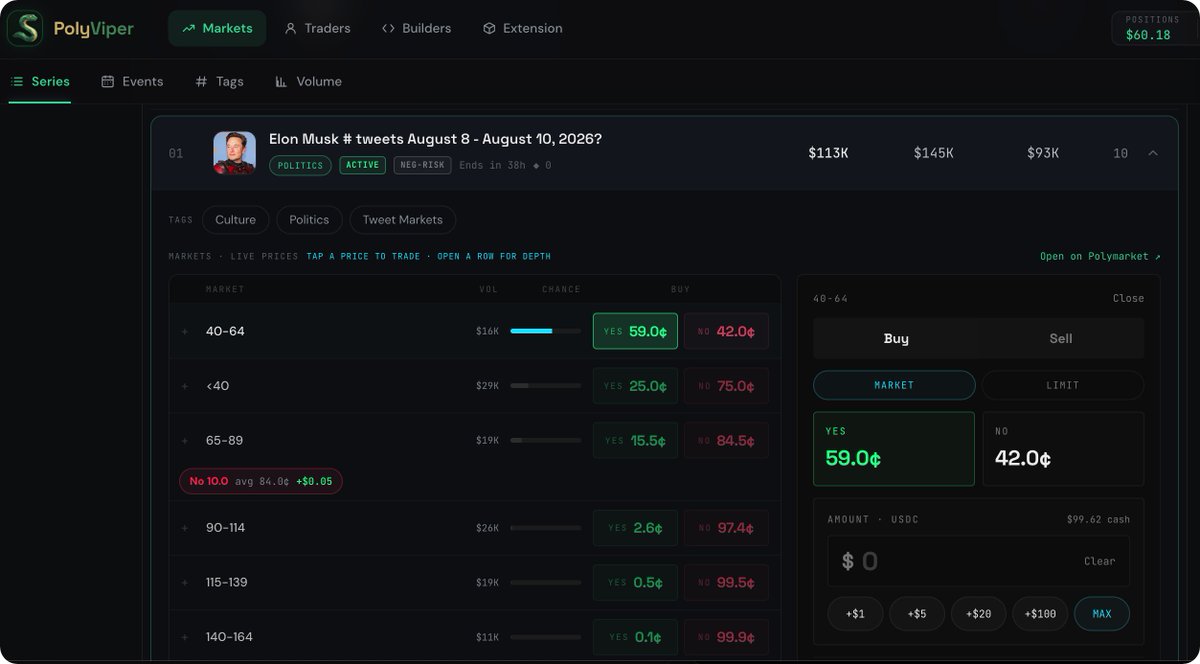Screen dimensions: 1200x664
Task: Click the Elon Musk tweets event title
Action: click(x=435, y=139)
